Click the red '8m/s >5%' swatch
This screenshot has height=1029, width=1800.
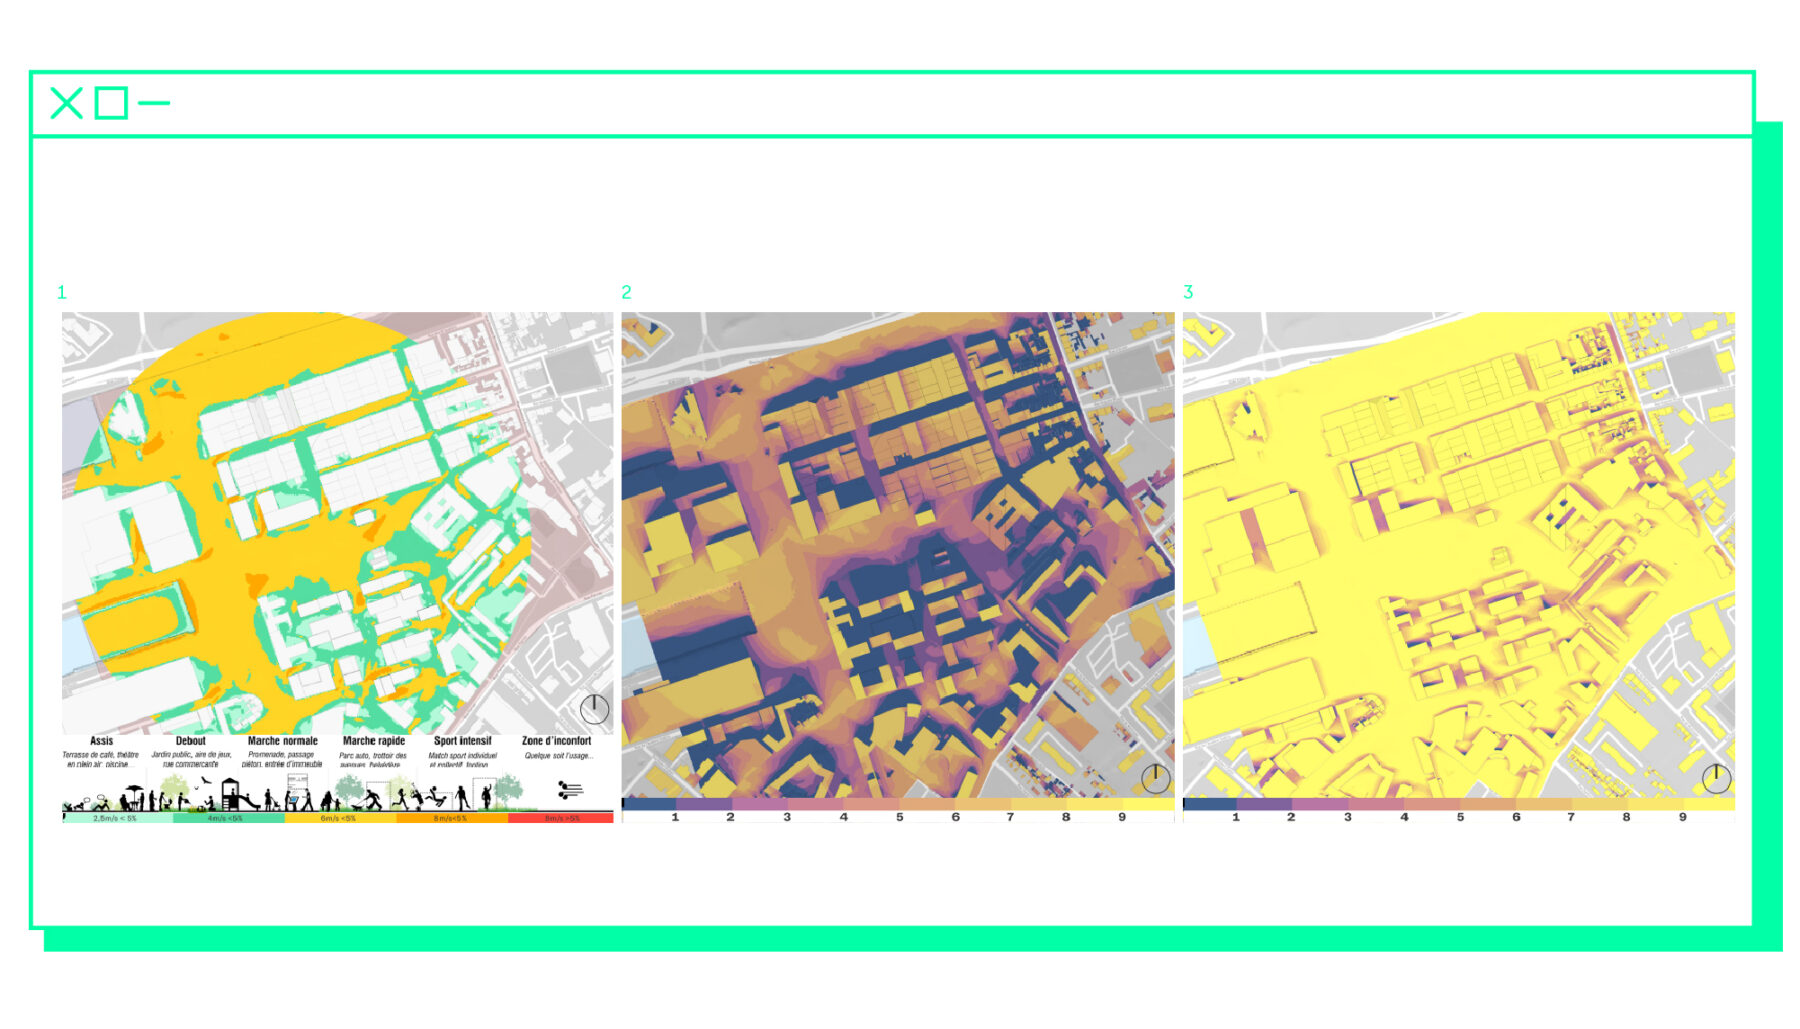(x=561, y=818)
